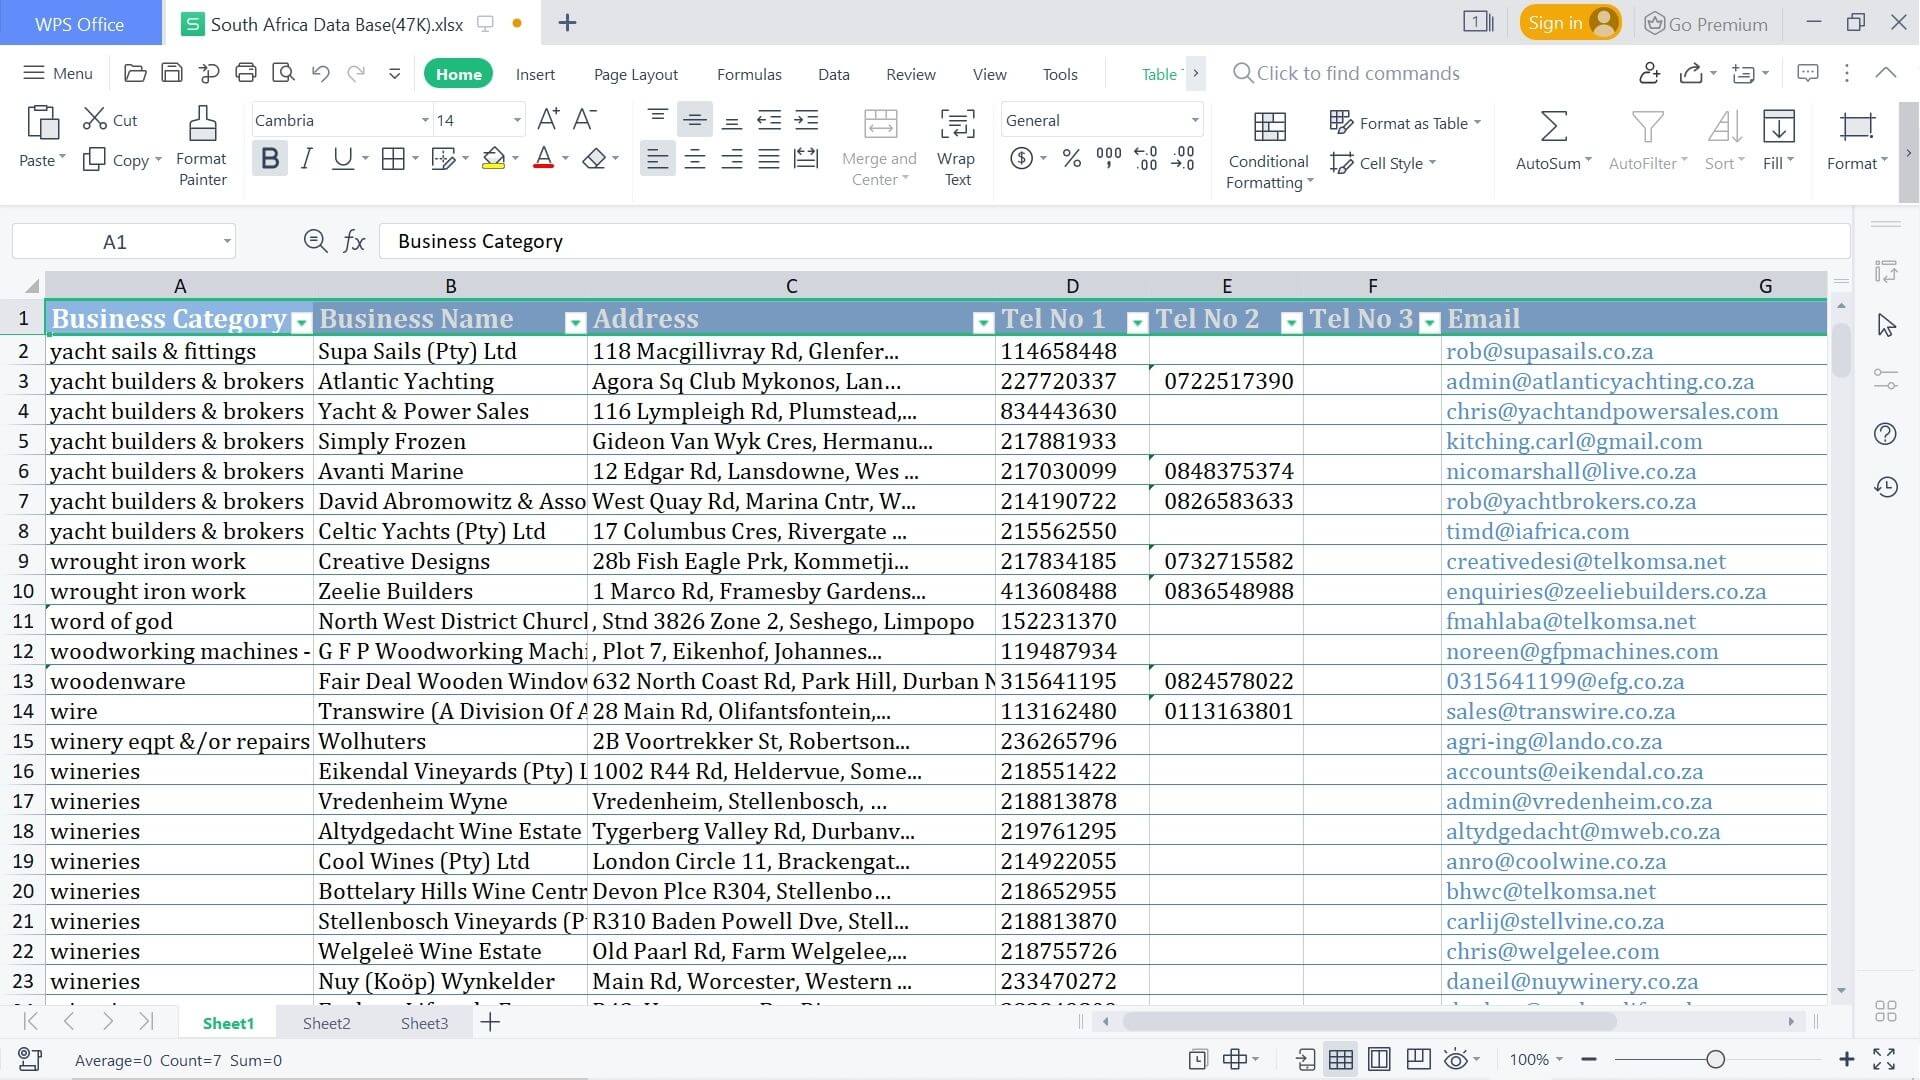Viewport: 1920px width, 1080px height.
Task: Toggle Underline formatting
Action: 343,159
